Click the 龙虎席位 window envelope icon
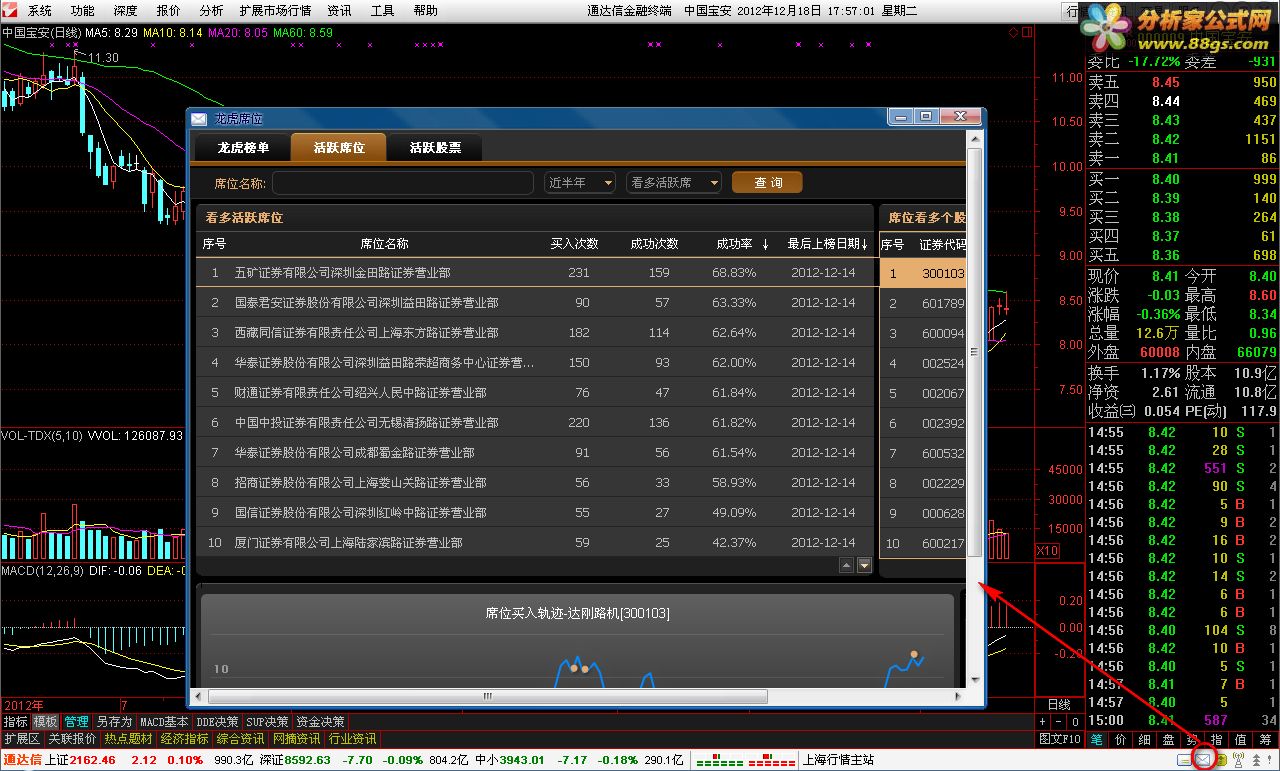Image resolution: width=1280 pixels, height=771 pixels. click(x=199, y=118)
